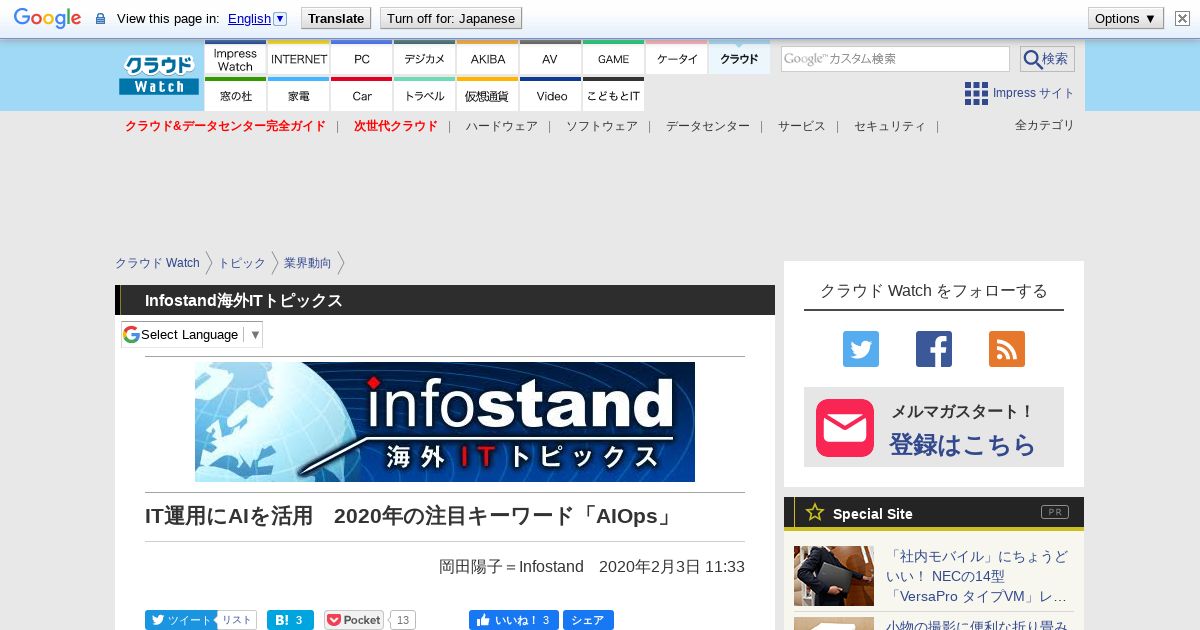Open 全カテゴリ link
The image size is (1200, 630).
(x=1045, y=125)
